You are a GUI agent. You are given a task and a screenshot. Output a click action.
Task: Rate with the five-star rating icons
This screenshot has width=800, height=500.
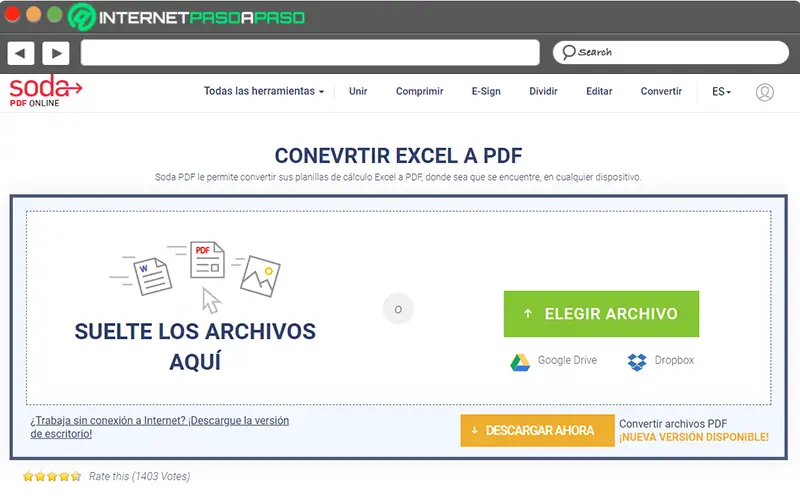[x=52, y=477]
